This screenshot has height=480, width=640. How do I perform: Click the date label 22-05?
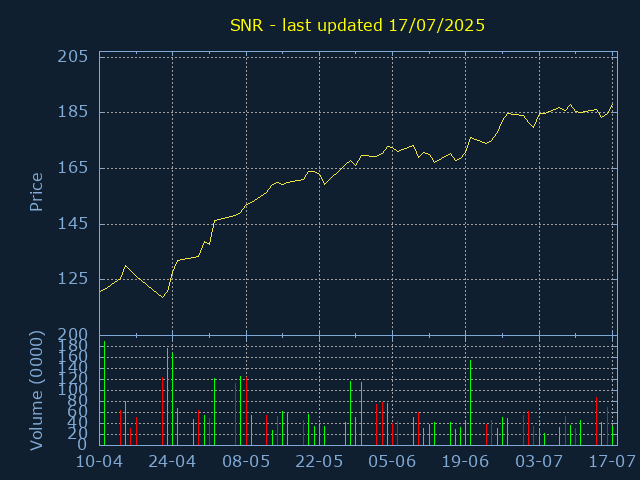(319, 462)
